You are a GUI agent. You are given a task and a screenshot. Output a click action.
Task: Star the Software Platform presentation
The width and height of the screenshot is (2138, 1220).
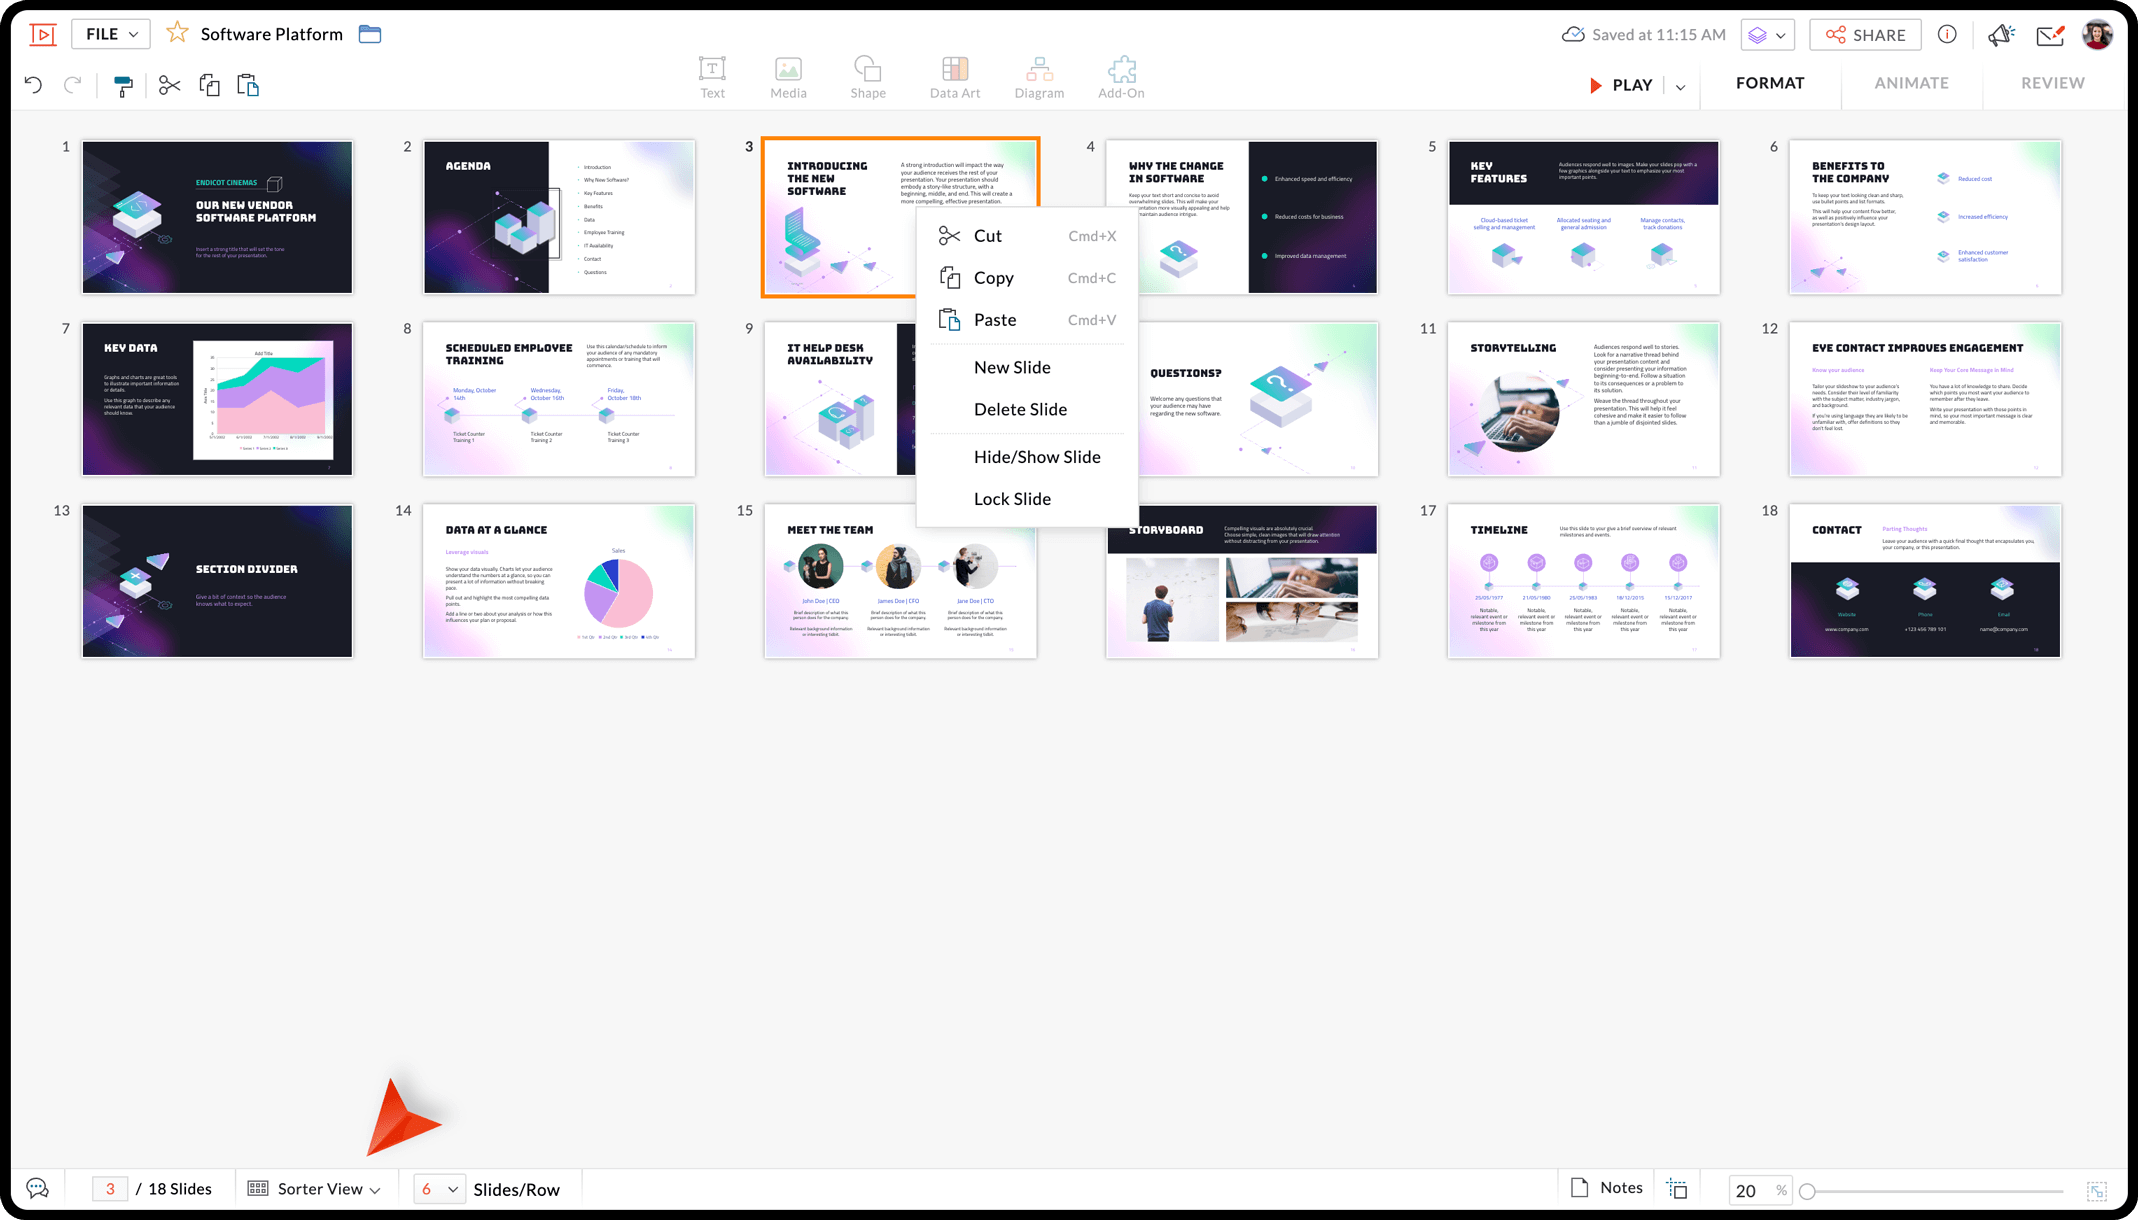click(177, 33)
